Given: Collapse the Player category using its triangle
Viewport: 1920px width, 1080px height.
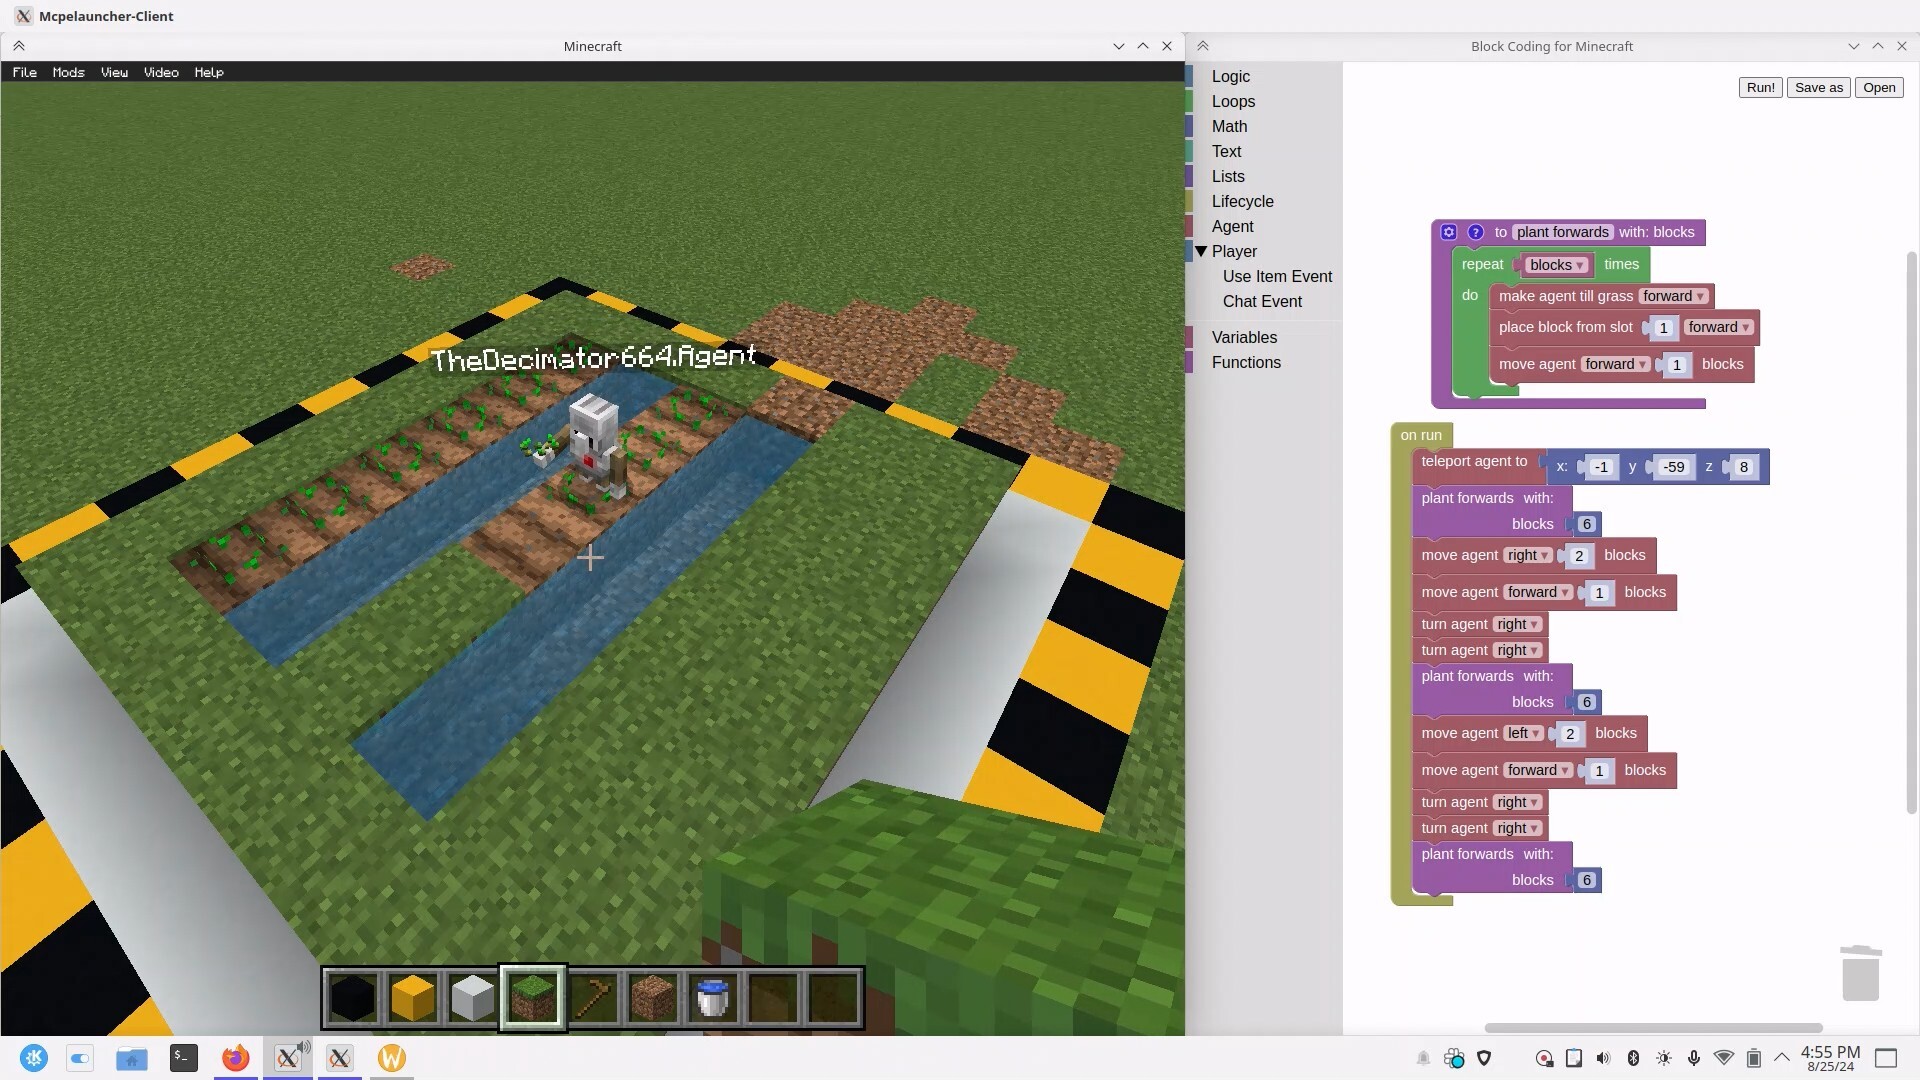Looking at the screenshot, I should pyautogui.click(x=1201, y=251).
